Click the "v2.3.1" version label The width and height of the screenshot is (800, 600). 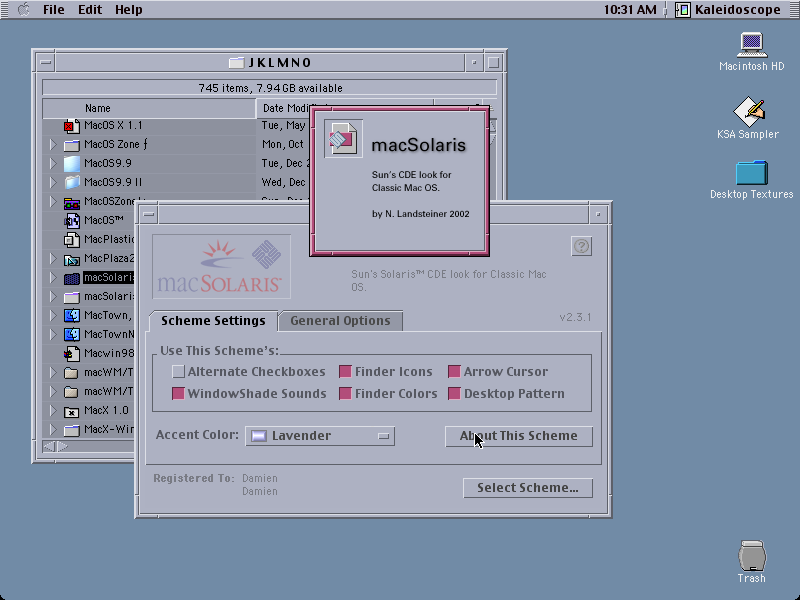(x=576, y=317)
